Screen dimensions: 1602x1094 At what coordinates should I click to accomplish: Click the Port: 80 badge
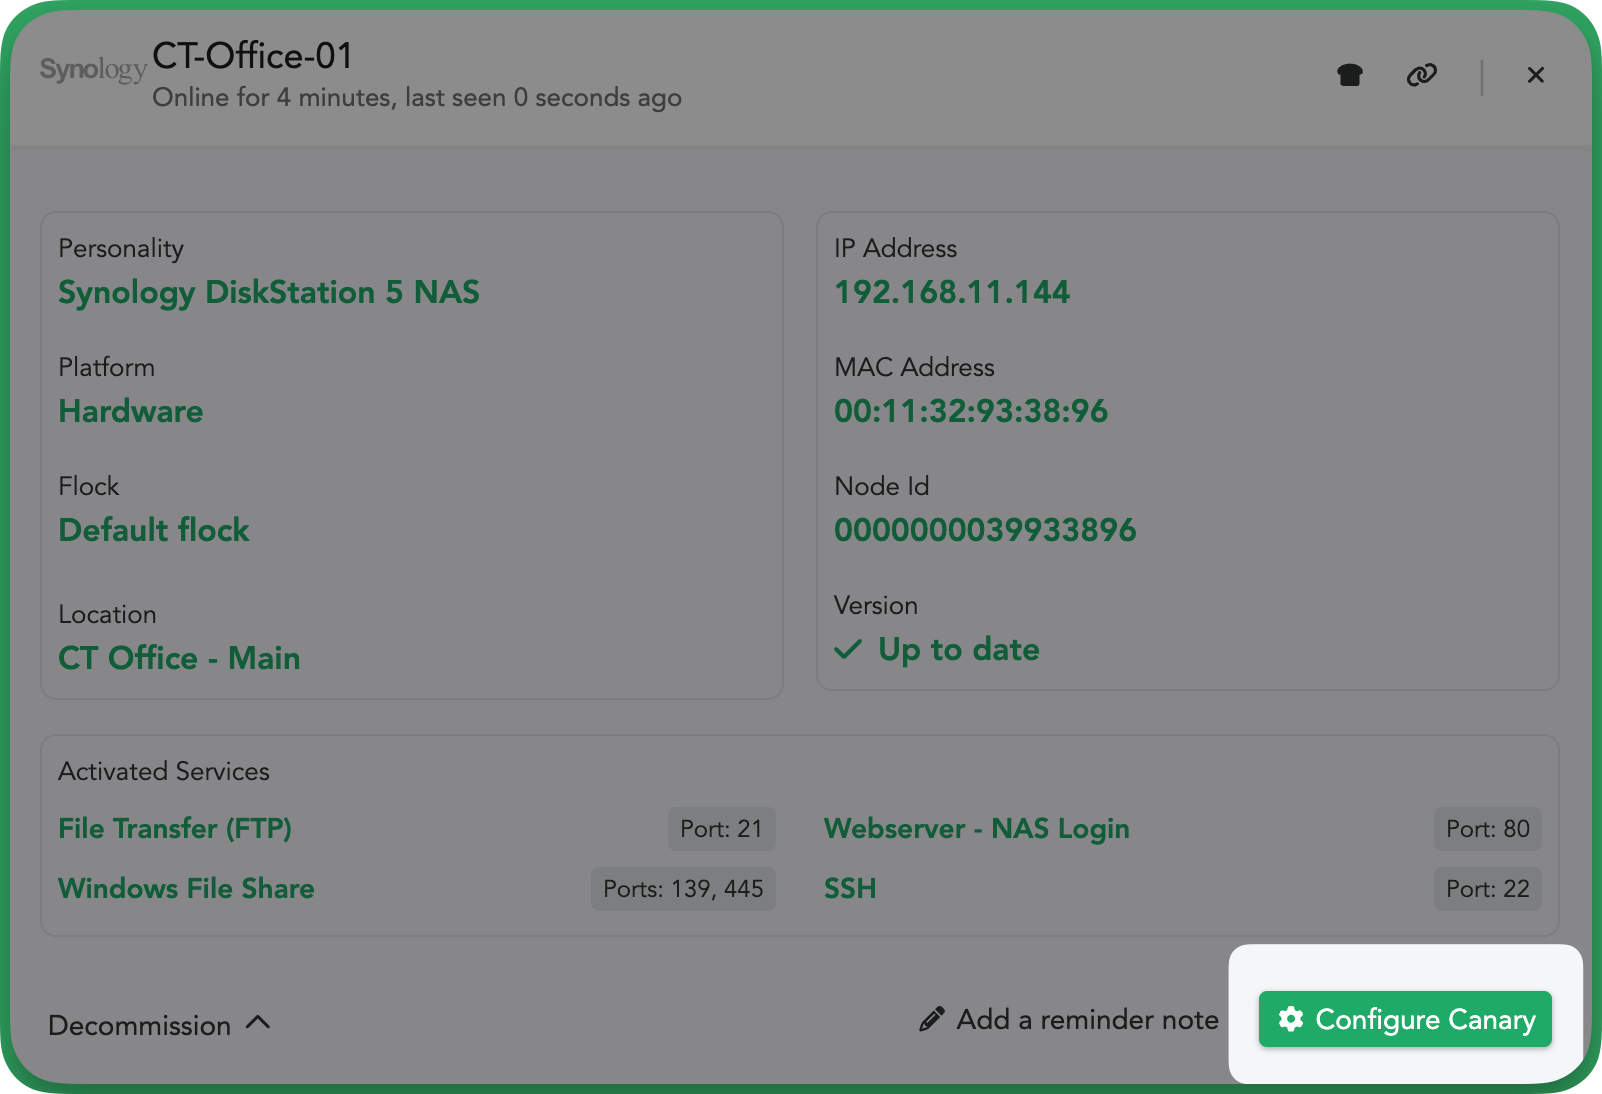click(1488, 829)
